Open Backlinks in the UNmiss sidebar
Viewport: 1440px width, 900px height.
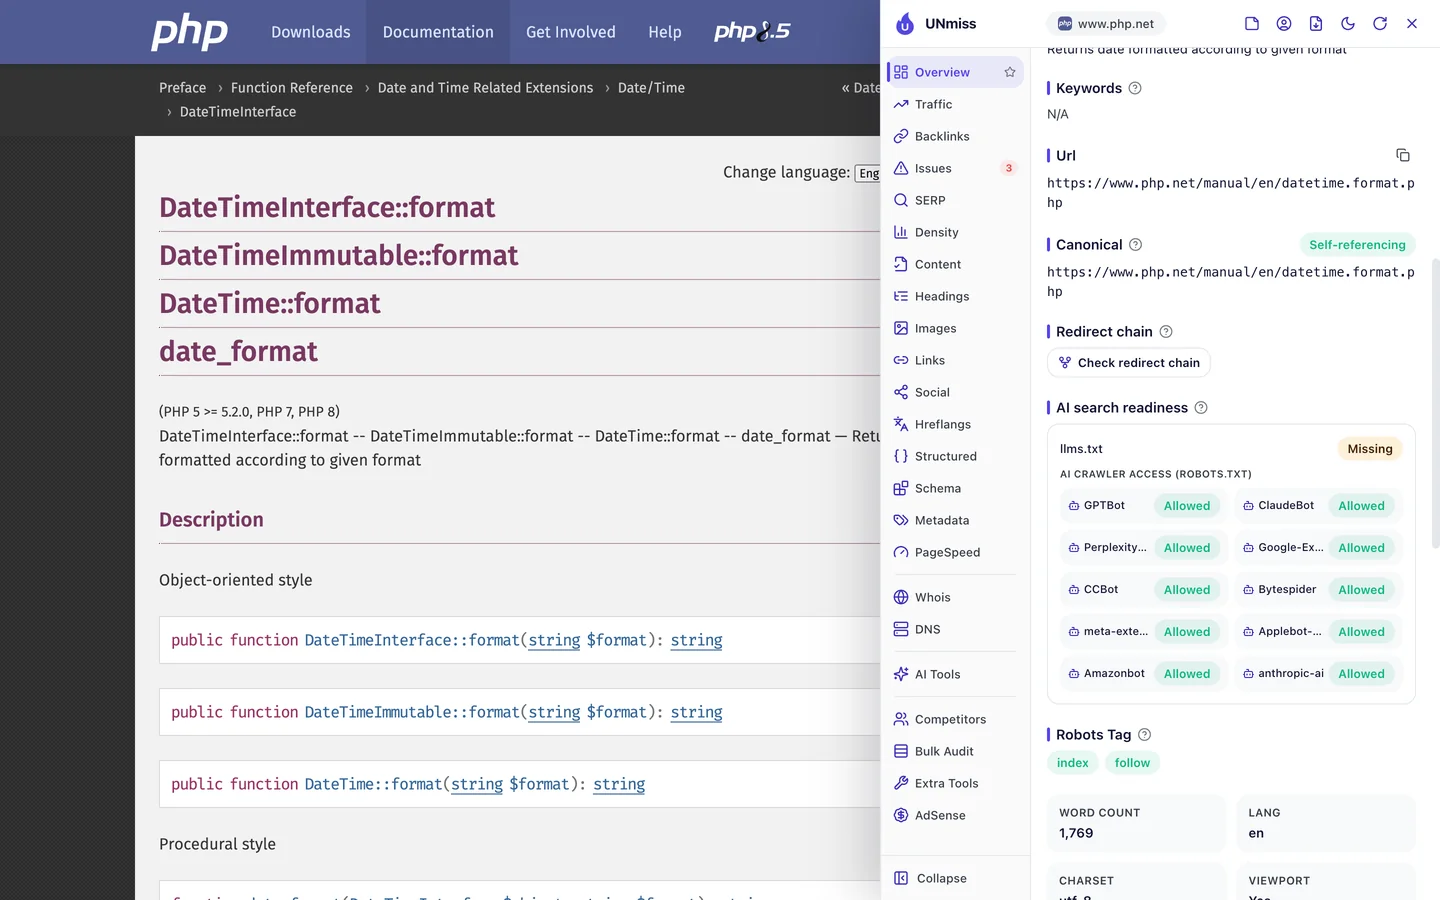[955, 136]
